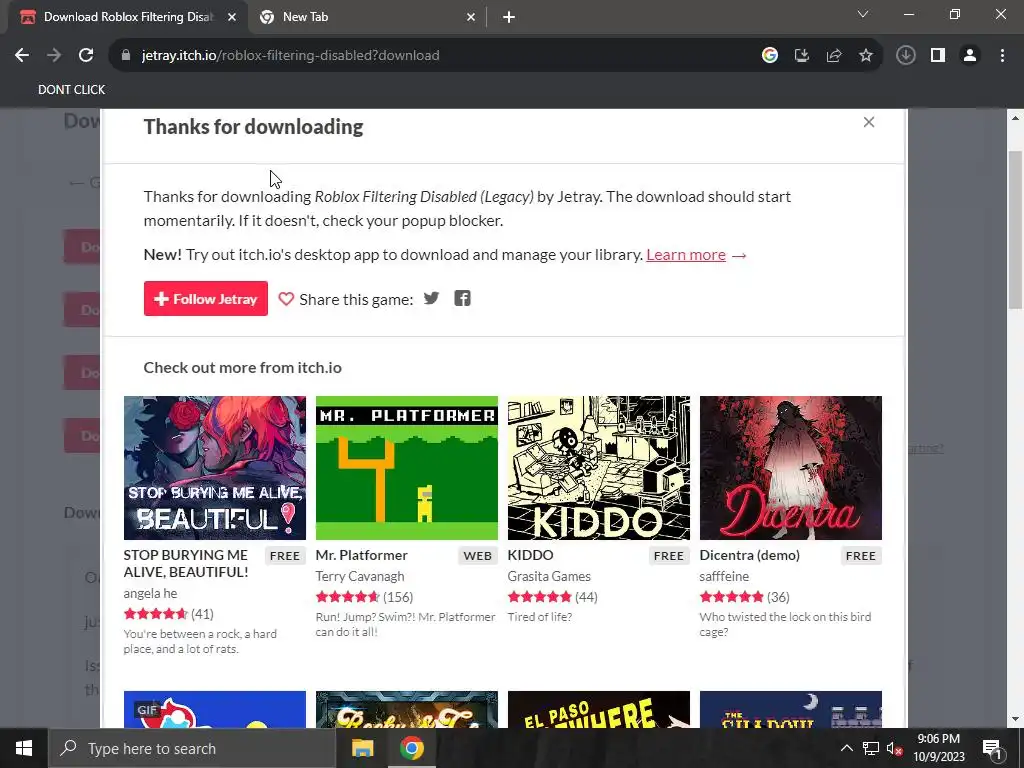The width and height of the screenshot is (1024, 768).
Task: Open author Terry Cavanagh profile
Action: click(x=360, y=576)
